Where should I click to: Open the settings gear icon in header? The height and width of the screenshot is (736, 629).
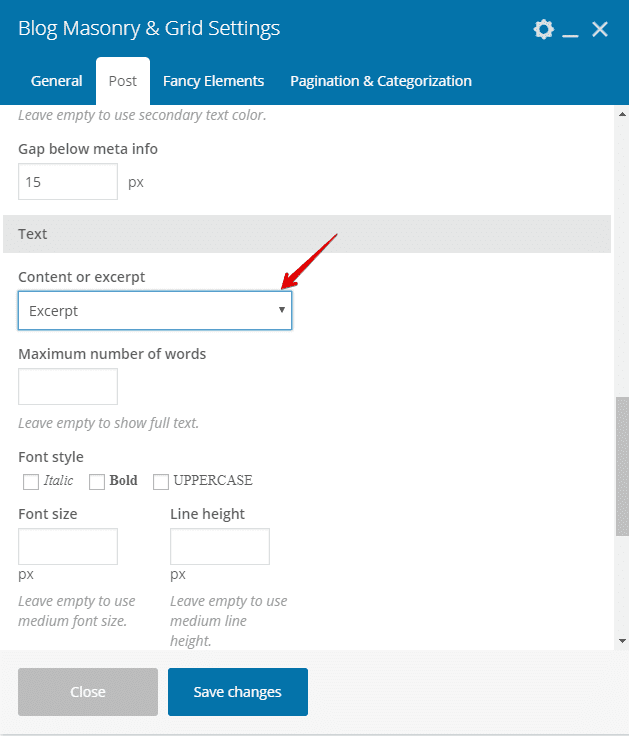click(x=544, y=29)
